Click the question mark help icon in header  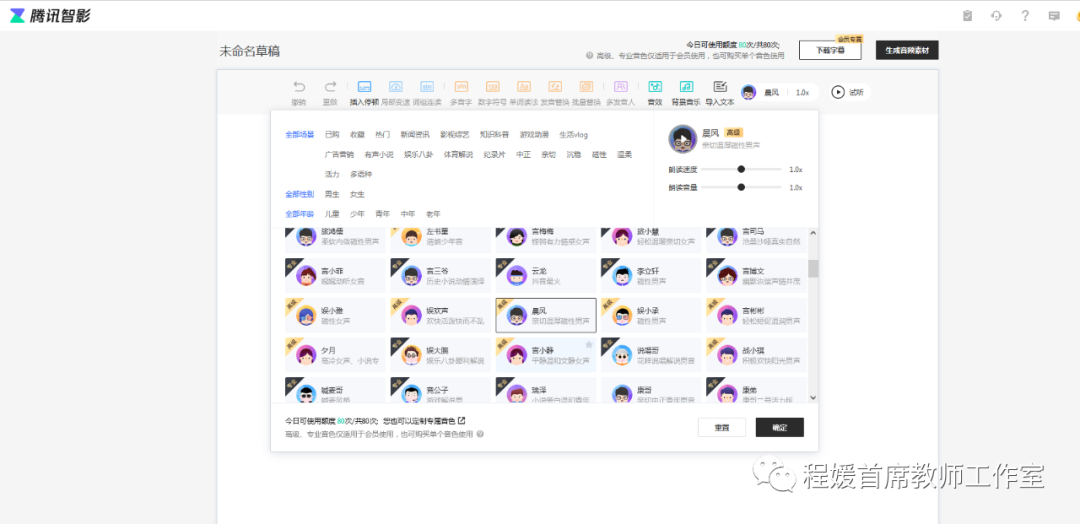coord(1025,16)
